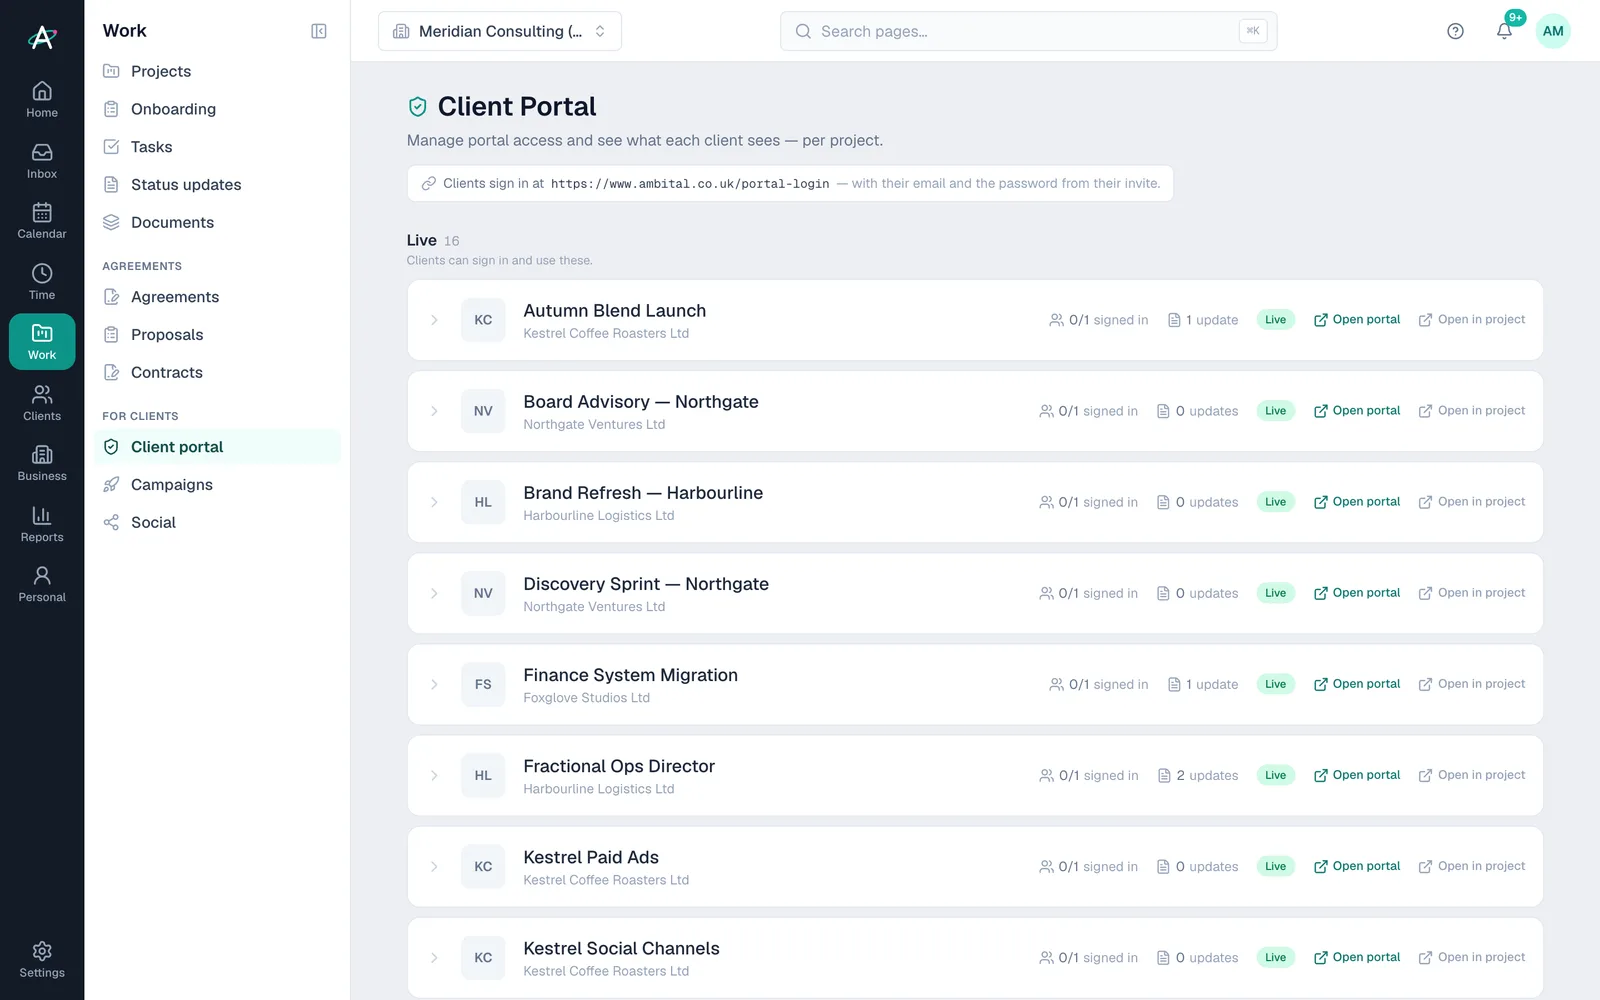Click the NV avatar for Discovery Sprint
This screenshot has height=1000, width=1600.
(x=483, y=593)
